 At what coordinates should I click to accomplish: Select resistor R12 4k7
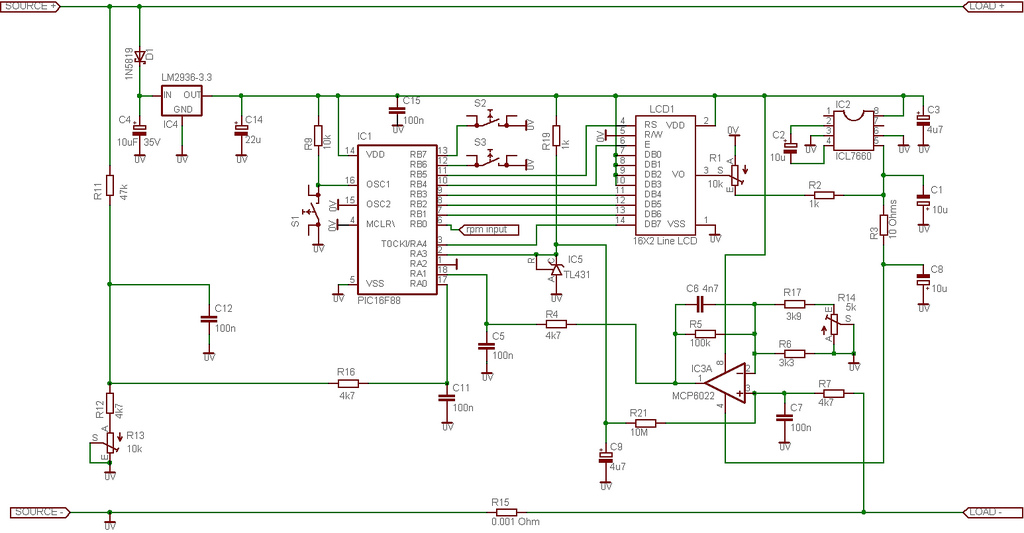click(110, 404)
